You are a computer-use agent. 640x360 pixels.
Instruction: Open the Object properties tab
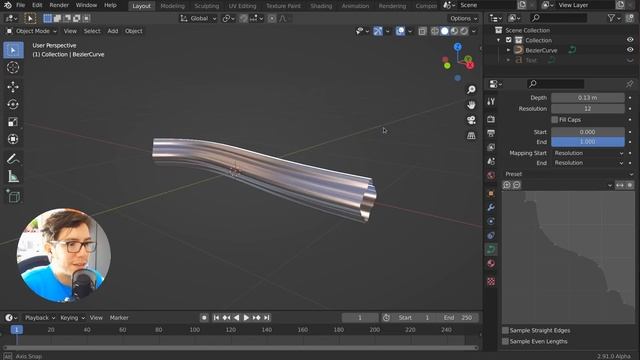pos(491,193)
